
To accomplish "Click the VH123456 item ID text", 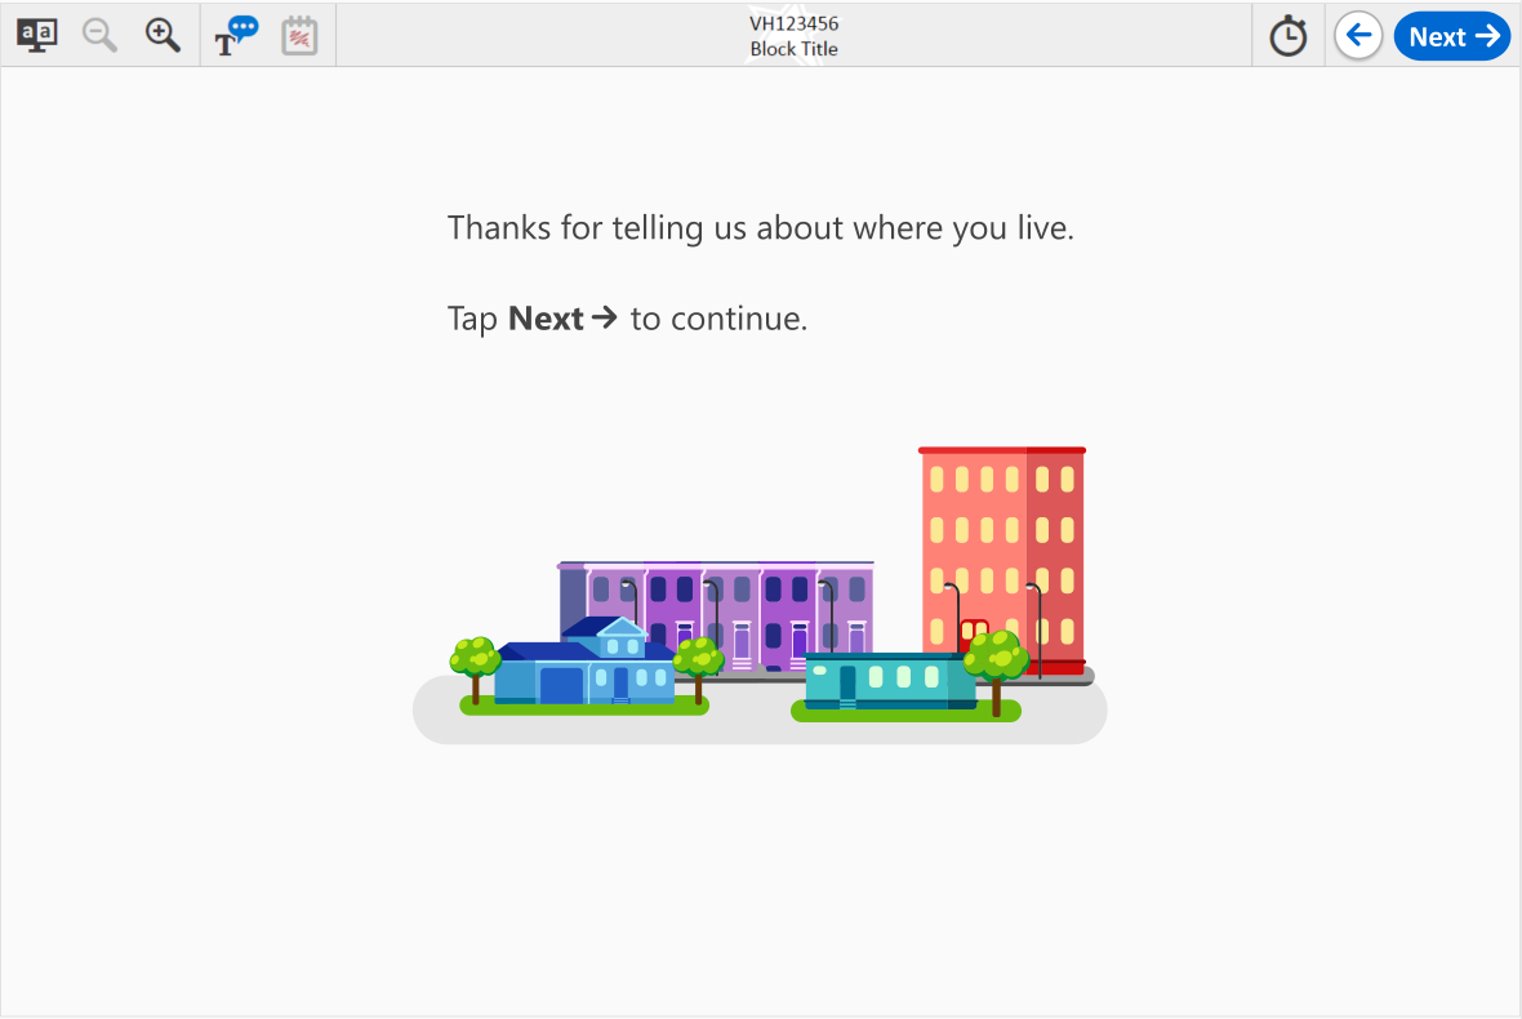I will click(794, 23).
